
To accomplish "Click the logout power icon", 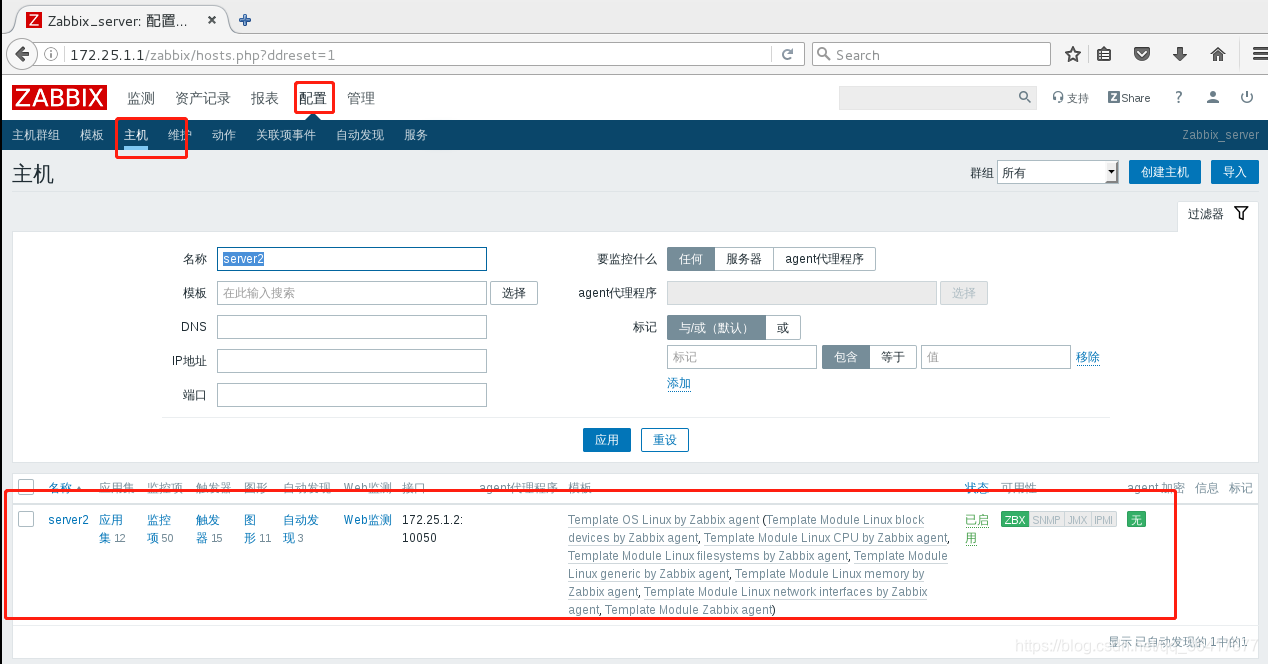I will tap(1247, 97).
